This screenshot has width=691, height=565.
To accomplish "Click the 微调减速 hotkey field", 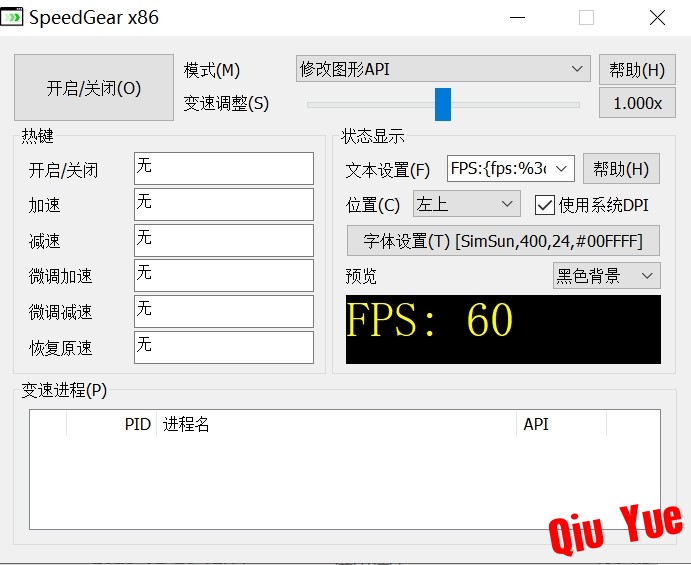I will pyautogui.click(x=224, y=312).
